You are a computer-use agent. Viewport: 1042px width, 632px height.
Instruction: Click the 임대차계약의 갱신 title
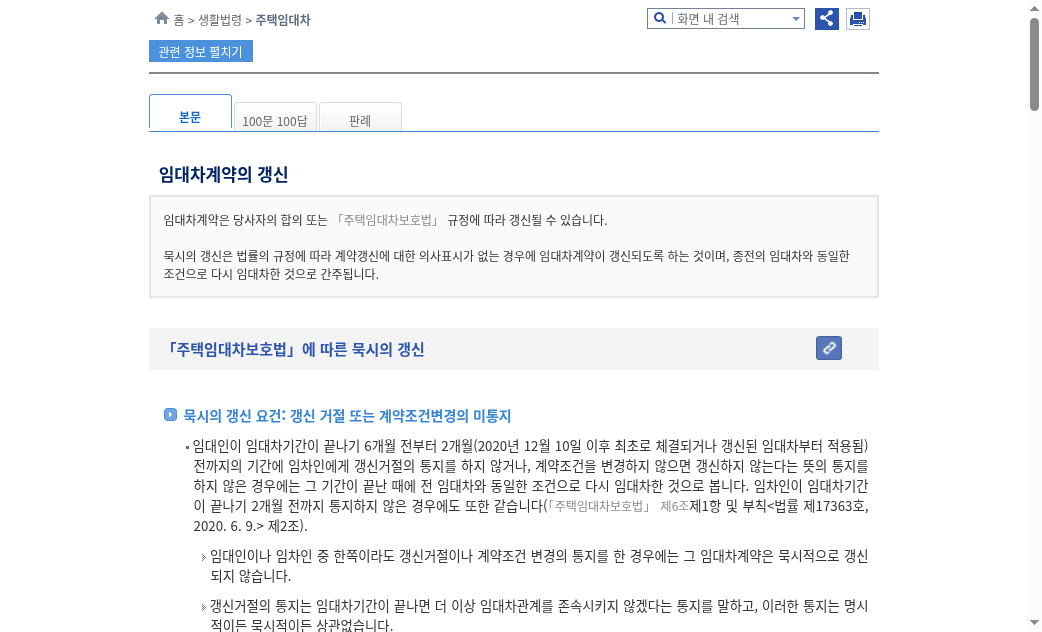coord(223,175)
